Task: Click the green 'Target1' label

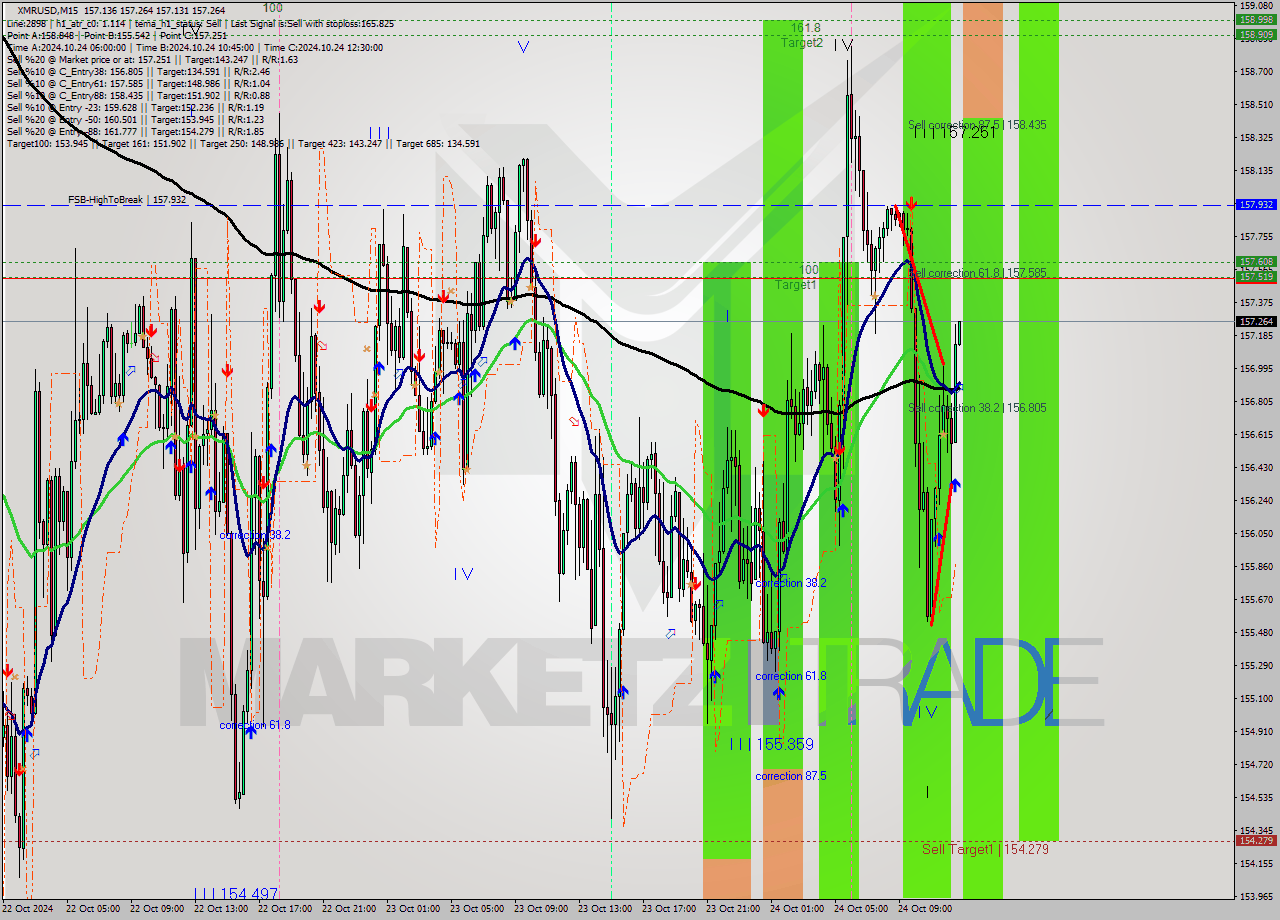Action: (x=796, y=285)
